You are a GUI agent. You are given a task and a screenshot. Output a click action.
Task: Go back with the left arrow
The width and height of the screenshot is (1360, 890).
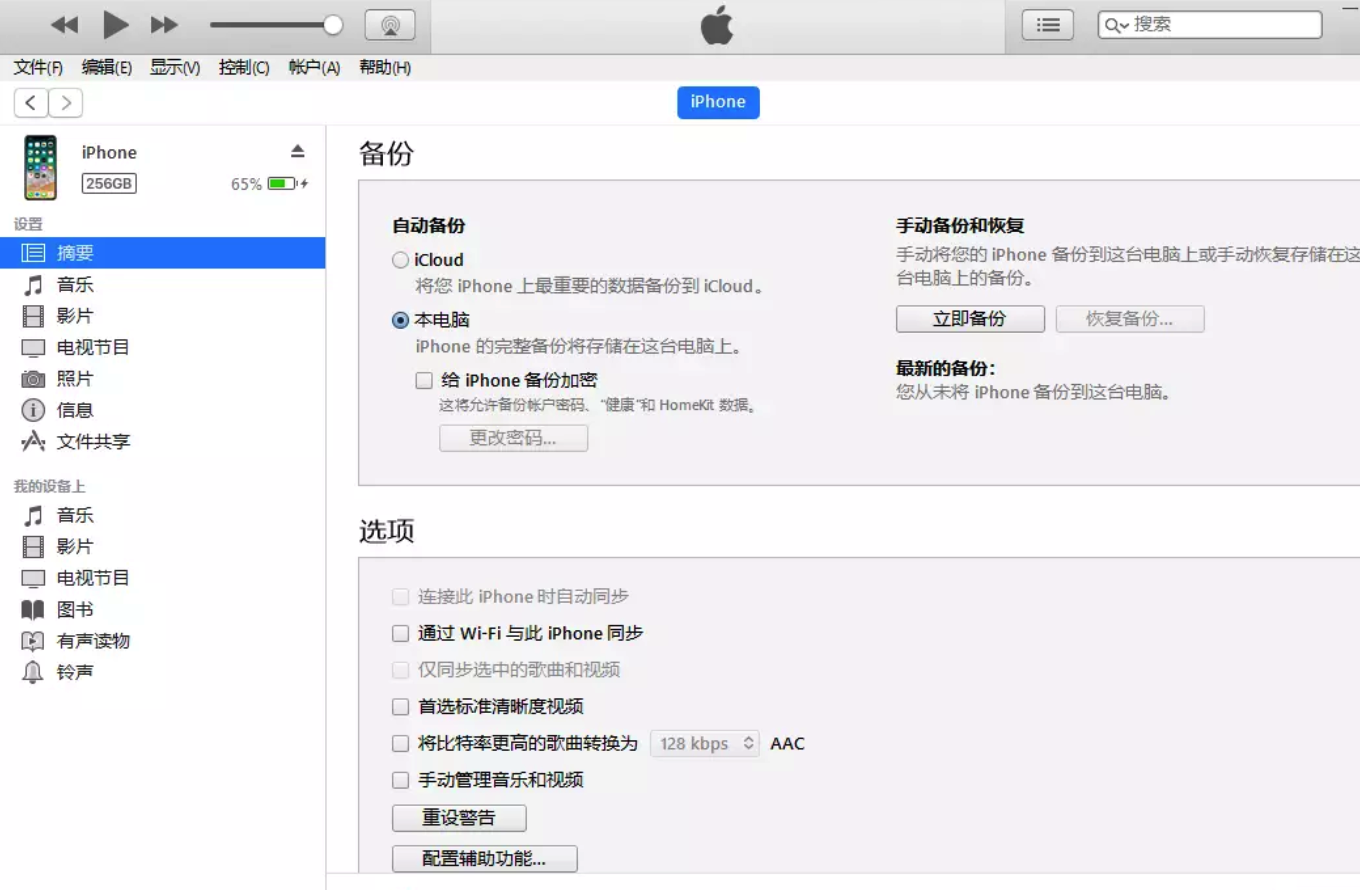point(31,102)
